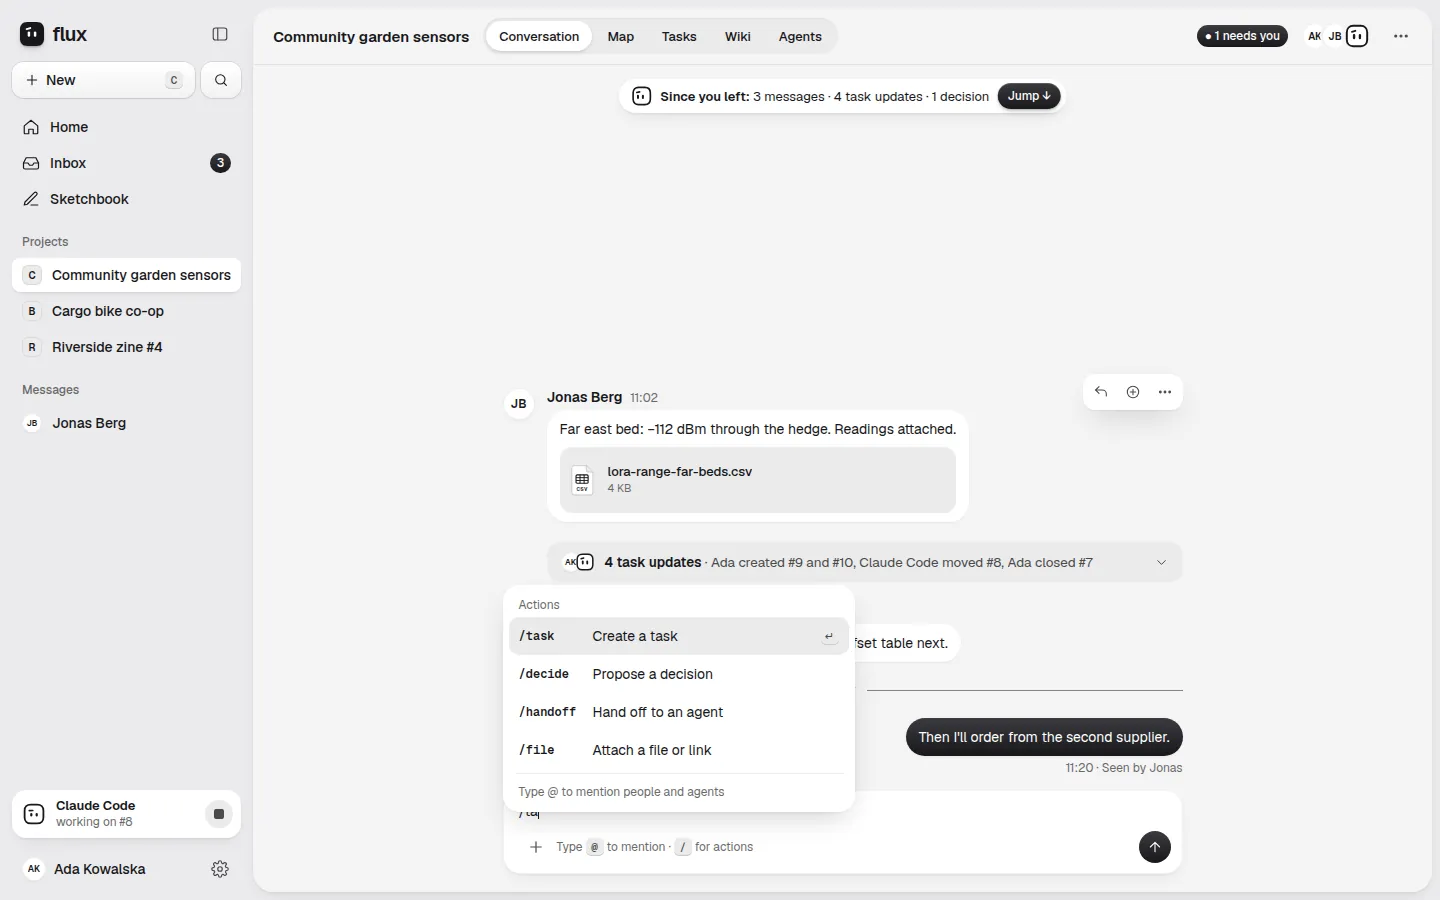Click the Jonas Berg sender name

(x=585, y=397)
